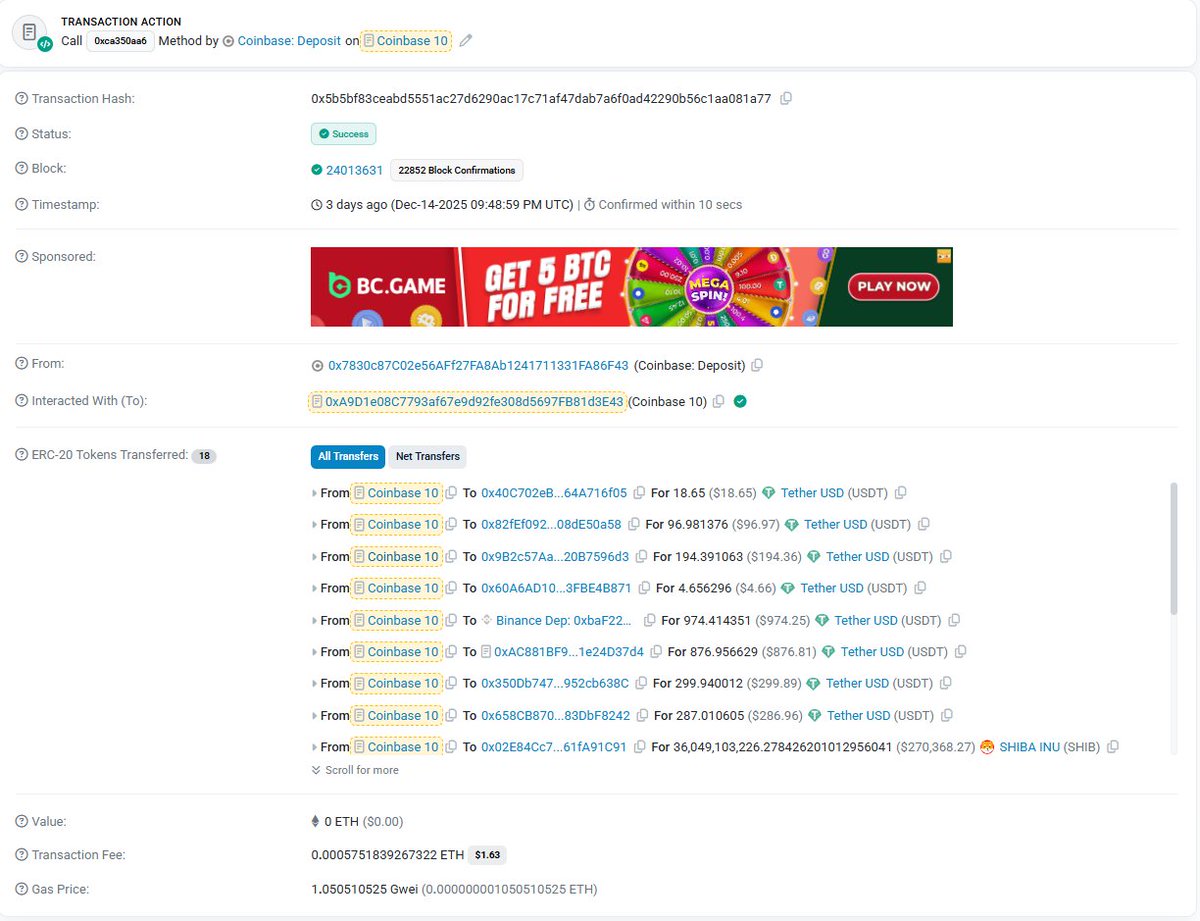This screenshot has height=921, width=1200.
Task: Click the 22852 Block Confirmations badge
Action: [x=456, y=170]
